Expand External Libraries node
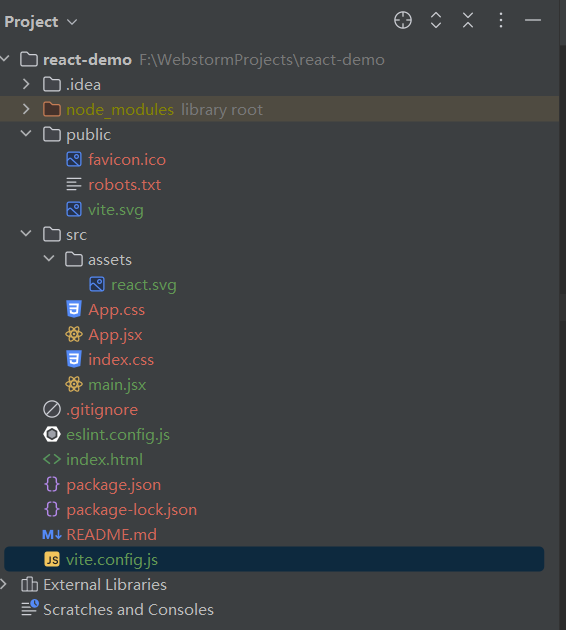The width and height of the screenshot is (566, 630). click(4, 584)
